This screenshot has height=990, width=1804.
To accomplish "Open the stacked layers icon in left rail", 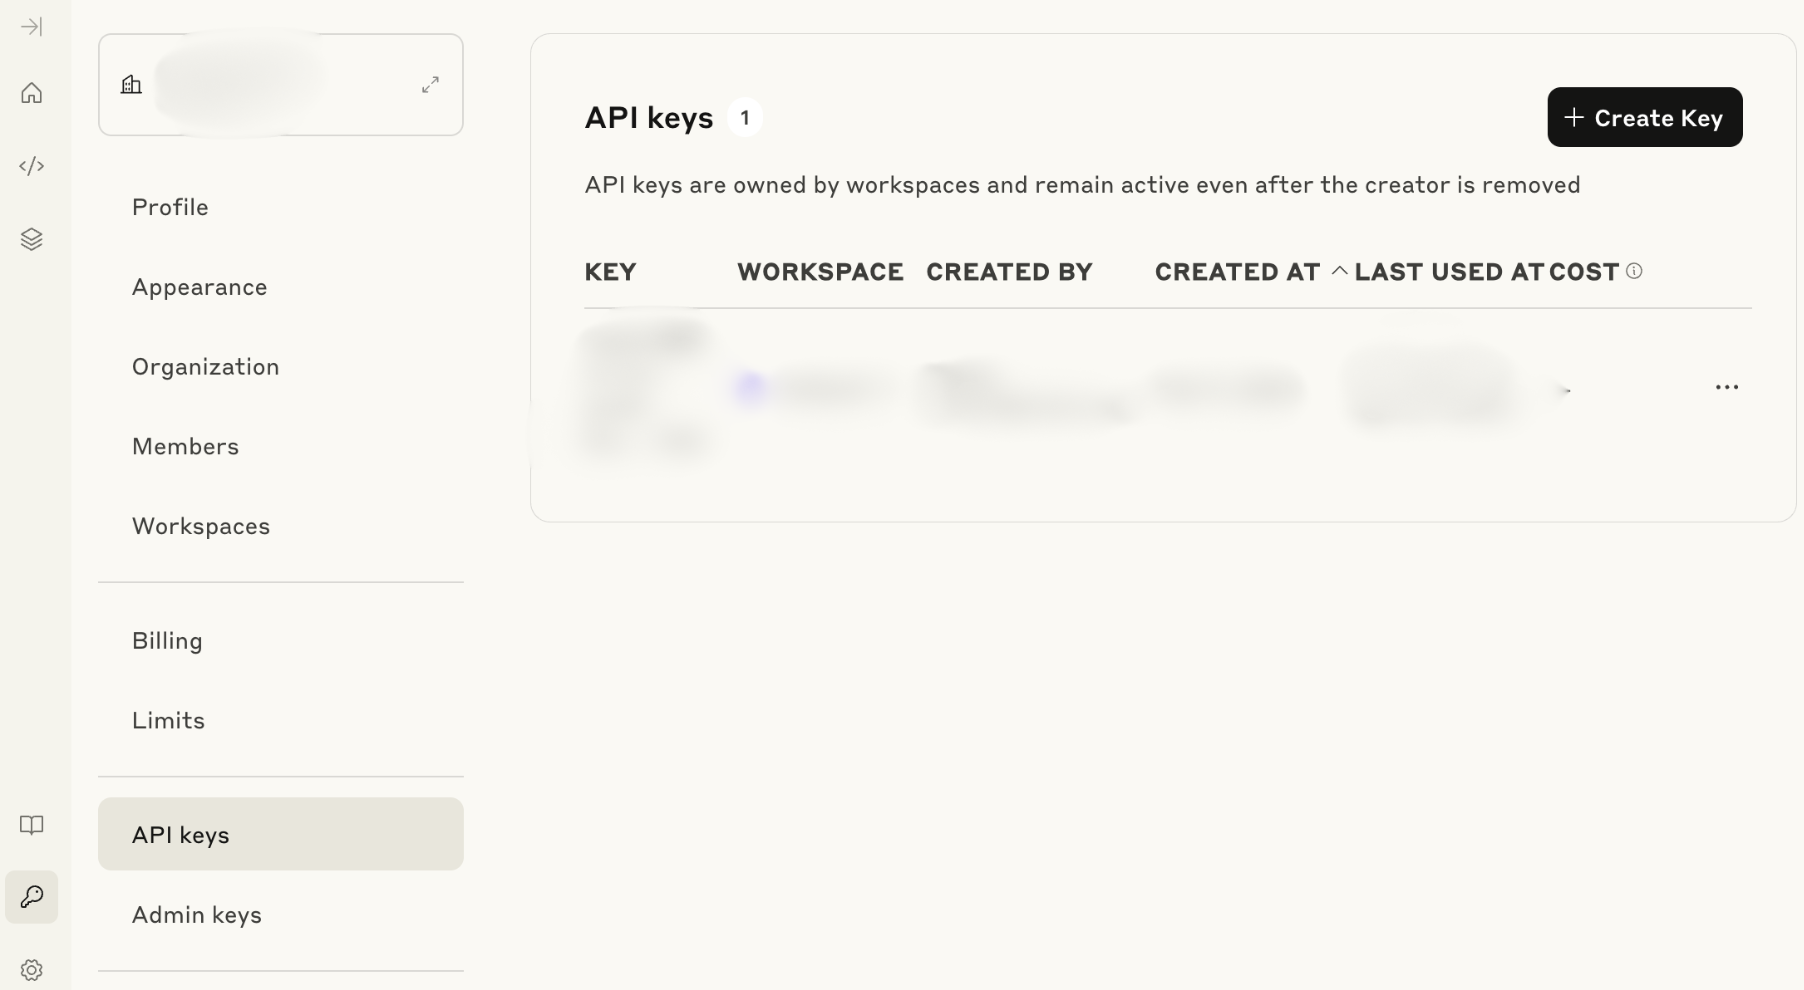I will pyautogui.click(x=31, y=239).
